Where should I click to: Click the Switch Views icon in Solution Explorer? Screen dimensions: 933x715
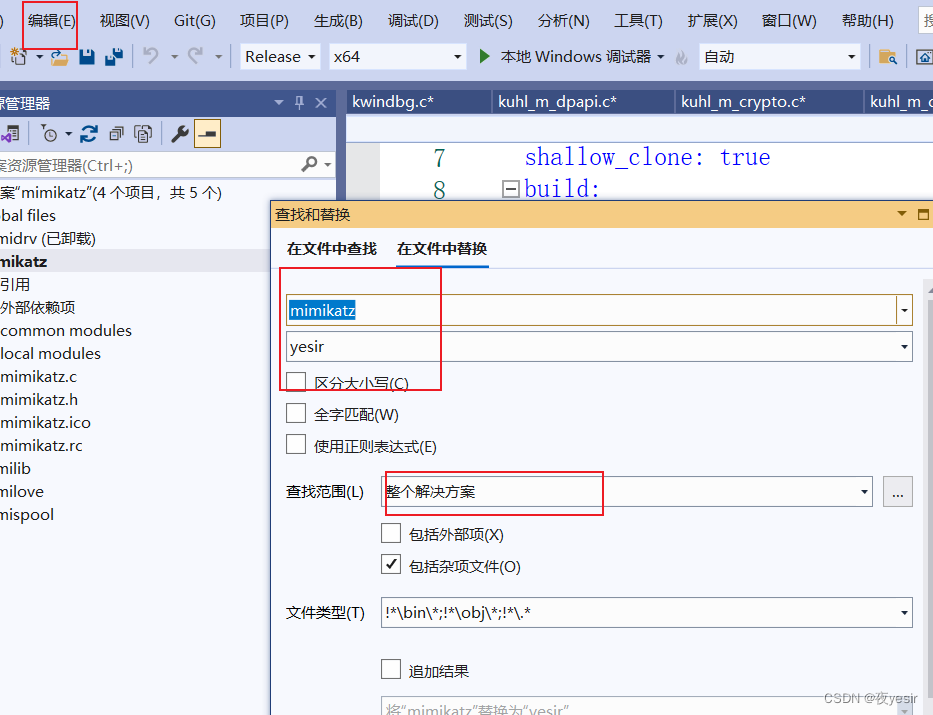[10, 134]
